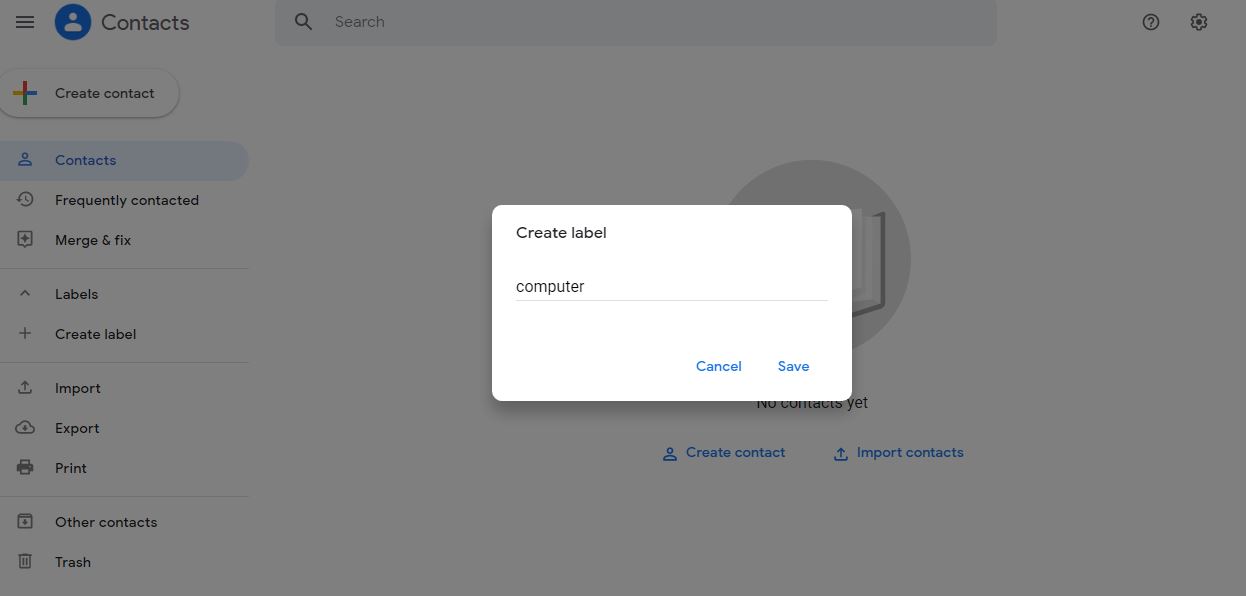Click the history icon for Frequently contacted
Screen dimensions: 1246x596
(x=25, y=200)
